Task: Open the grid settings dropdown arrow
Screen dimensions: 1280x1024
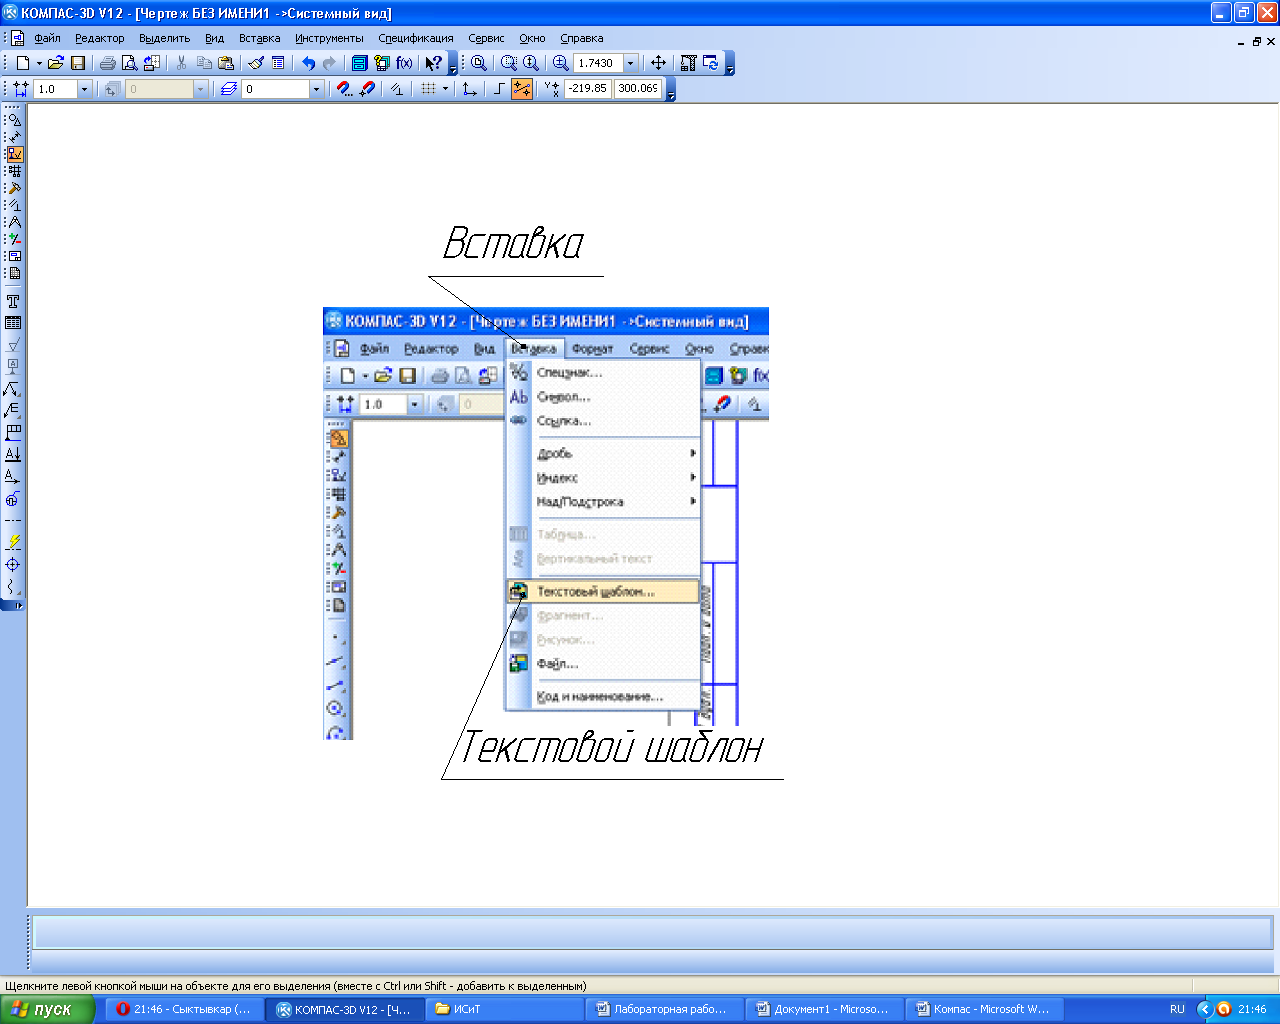Action: click(445, 89)
